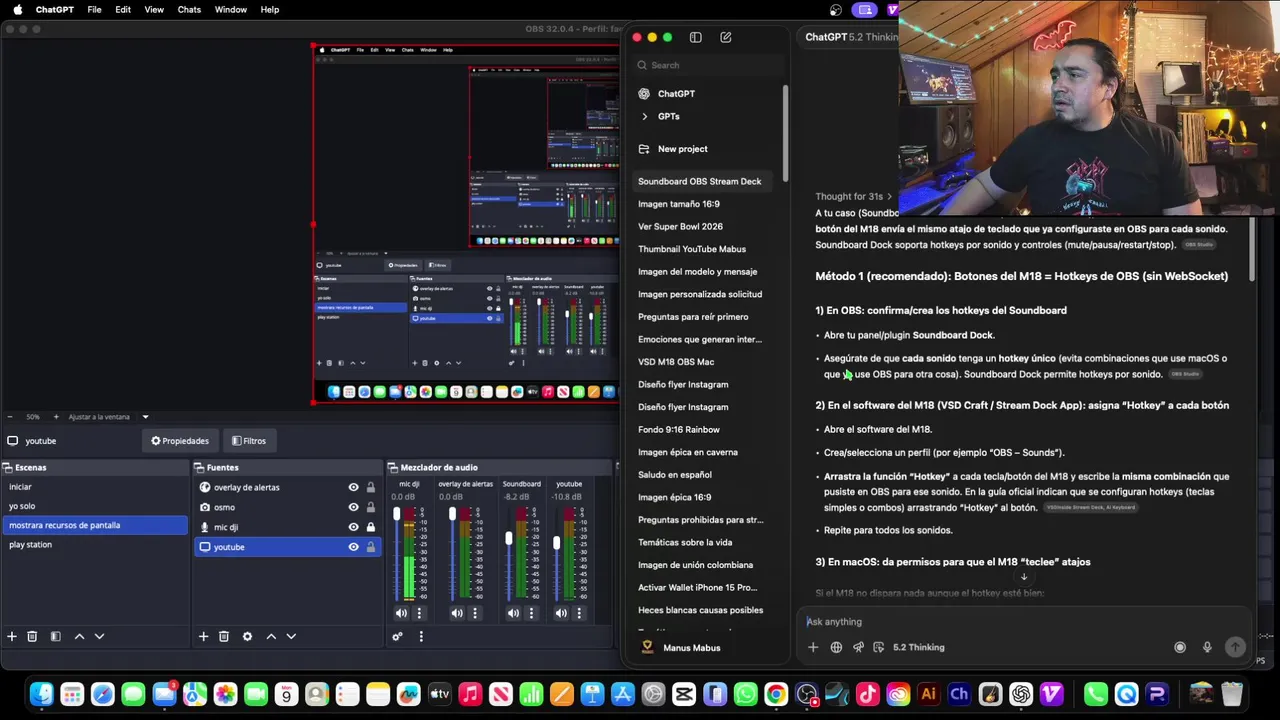Open Soundboard channel options dots
The height and width of the screenshot is (720, 1280).
point(531,613)
